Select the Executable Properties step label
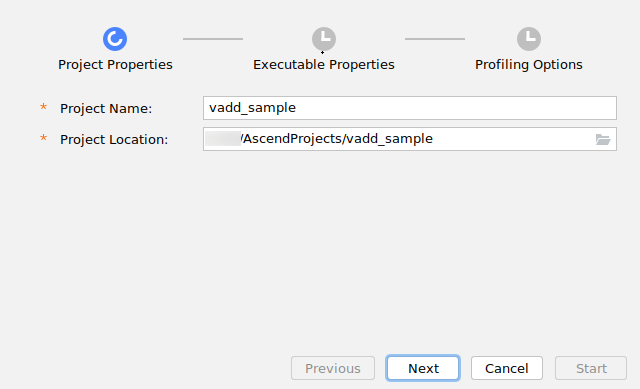Image resolution: width=640 pixels, height=389 pixels. (x=324, y=64)
